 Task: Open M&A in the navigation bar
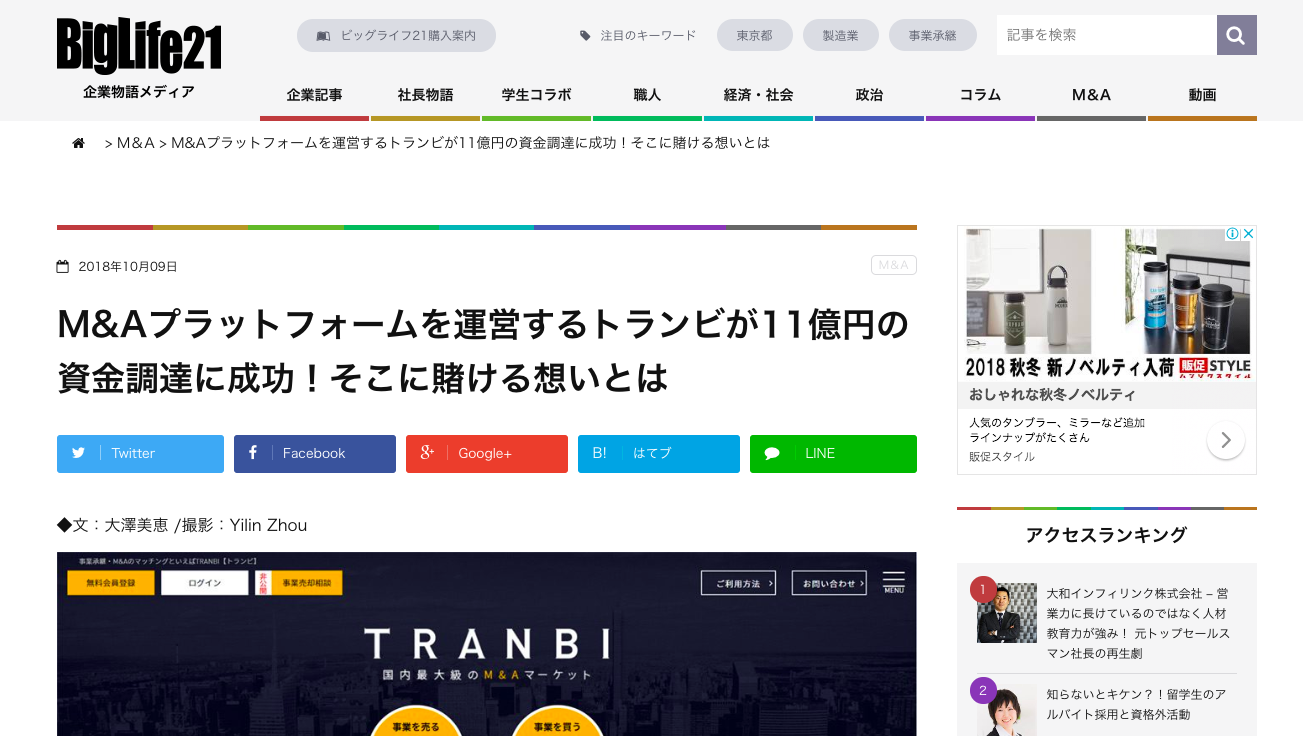(1091, 96)
